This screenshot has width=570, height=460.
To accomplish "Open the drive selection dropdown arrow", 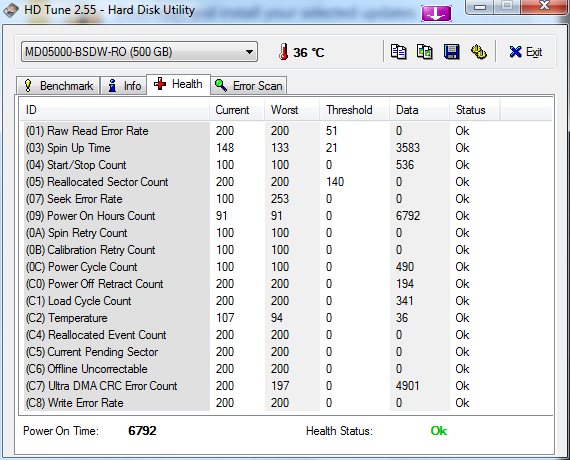I will pyautogui.click(x=249, y=52).
